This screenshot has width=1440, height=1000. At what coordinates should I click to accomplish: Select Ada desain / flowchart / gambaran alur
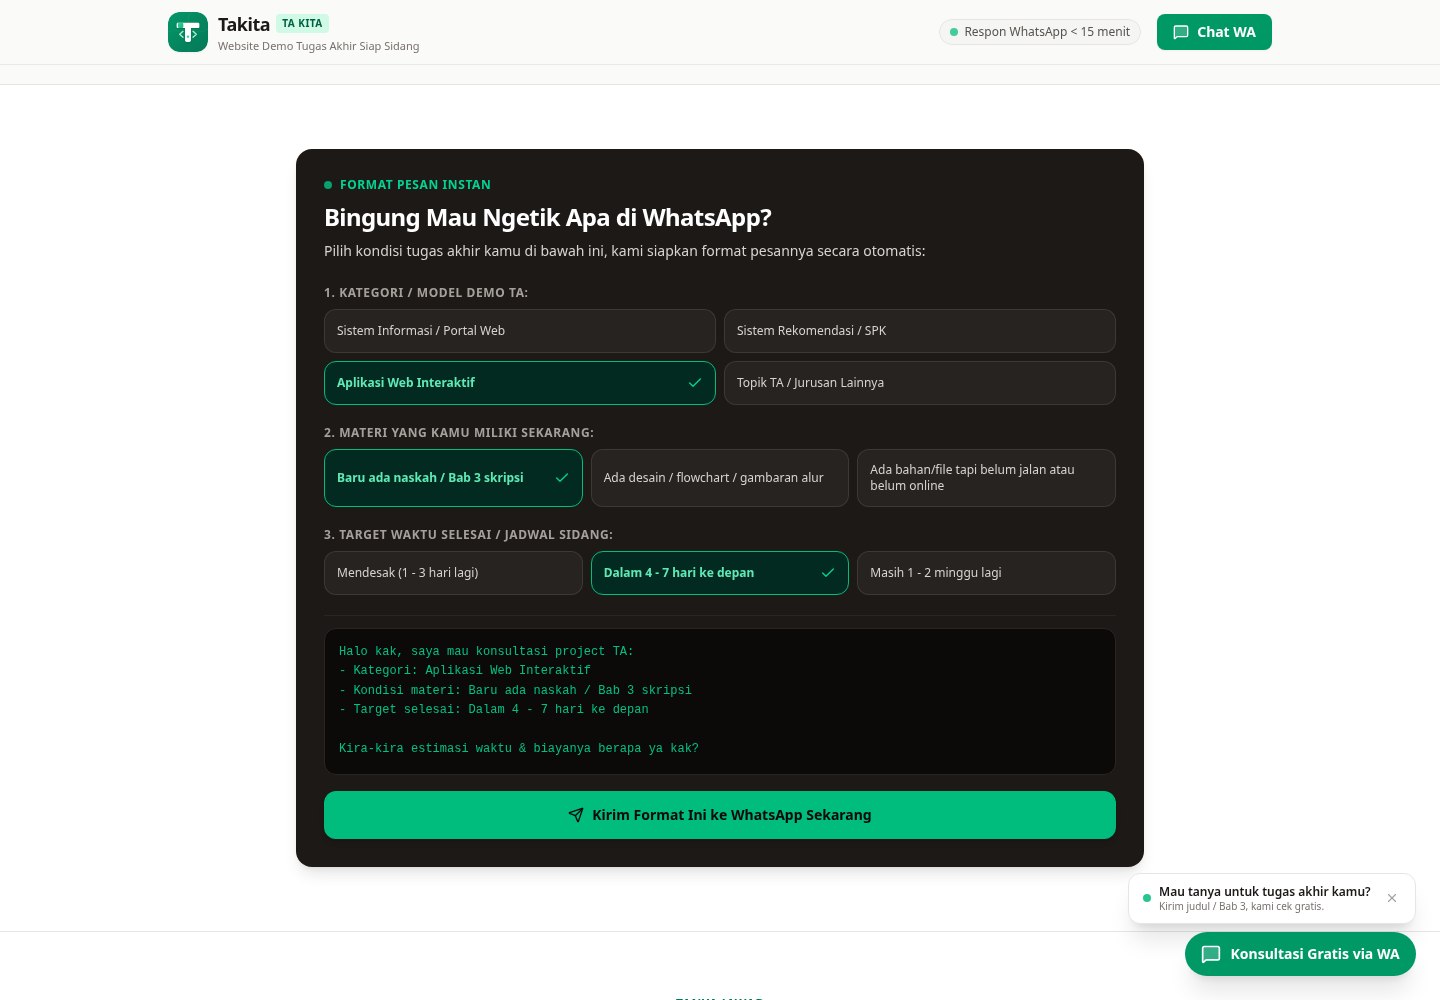click(720, 478)
